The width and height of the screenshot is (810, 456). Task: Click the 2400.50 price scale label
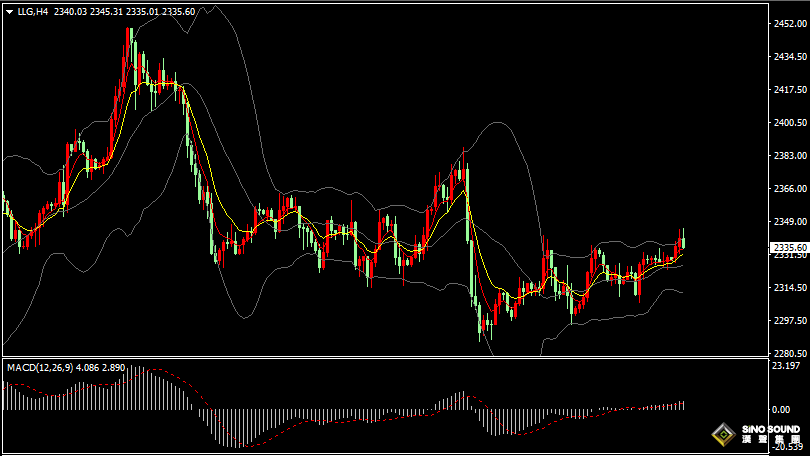click(789, 123)
